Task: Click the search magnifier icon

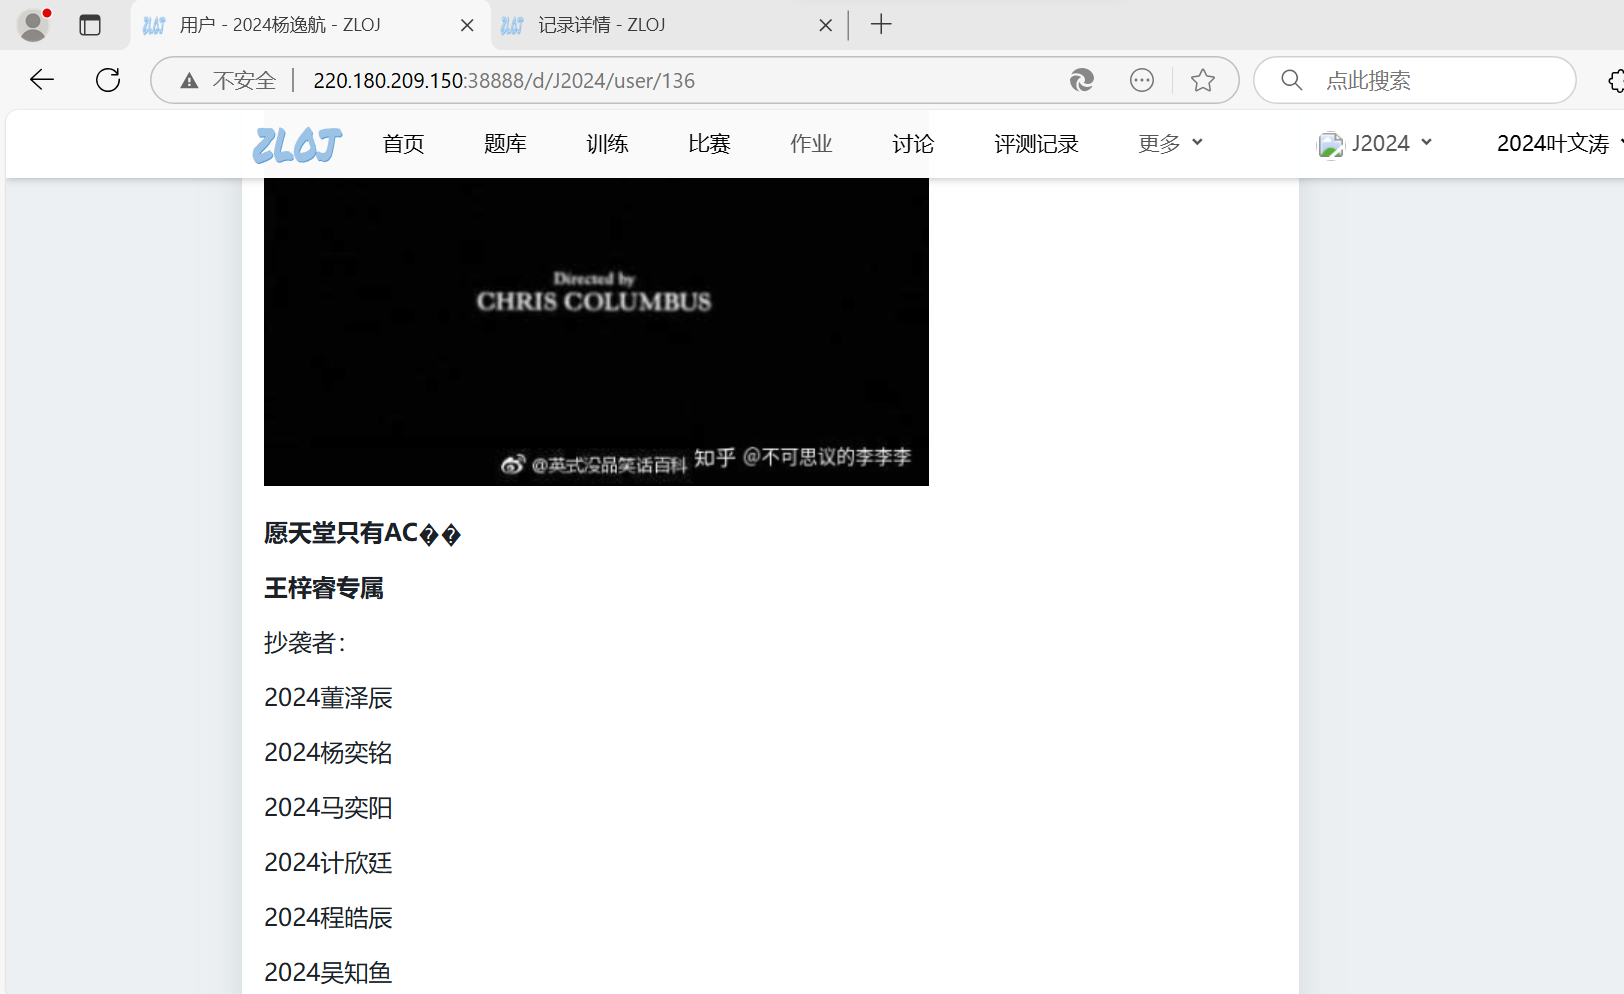Action: click(x=1292, y=80)
